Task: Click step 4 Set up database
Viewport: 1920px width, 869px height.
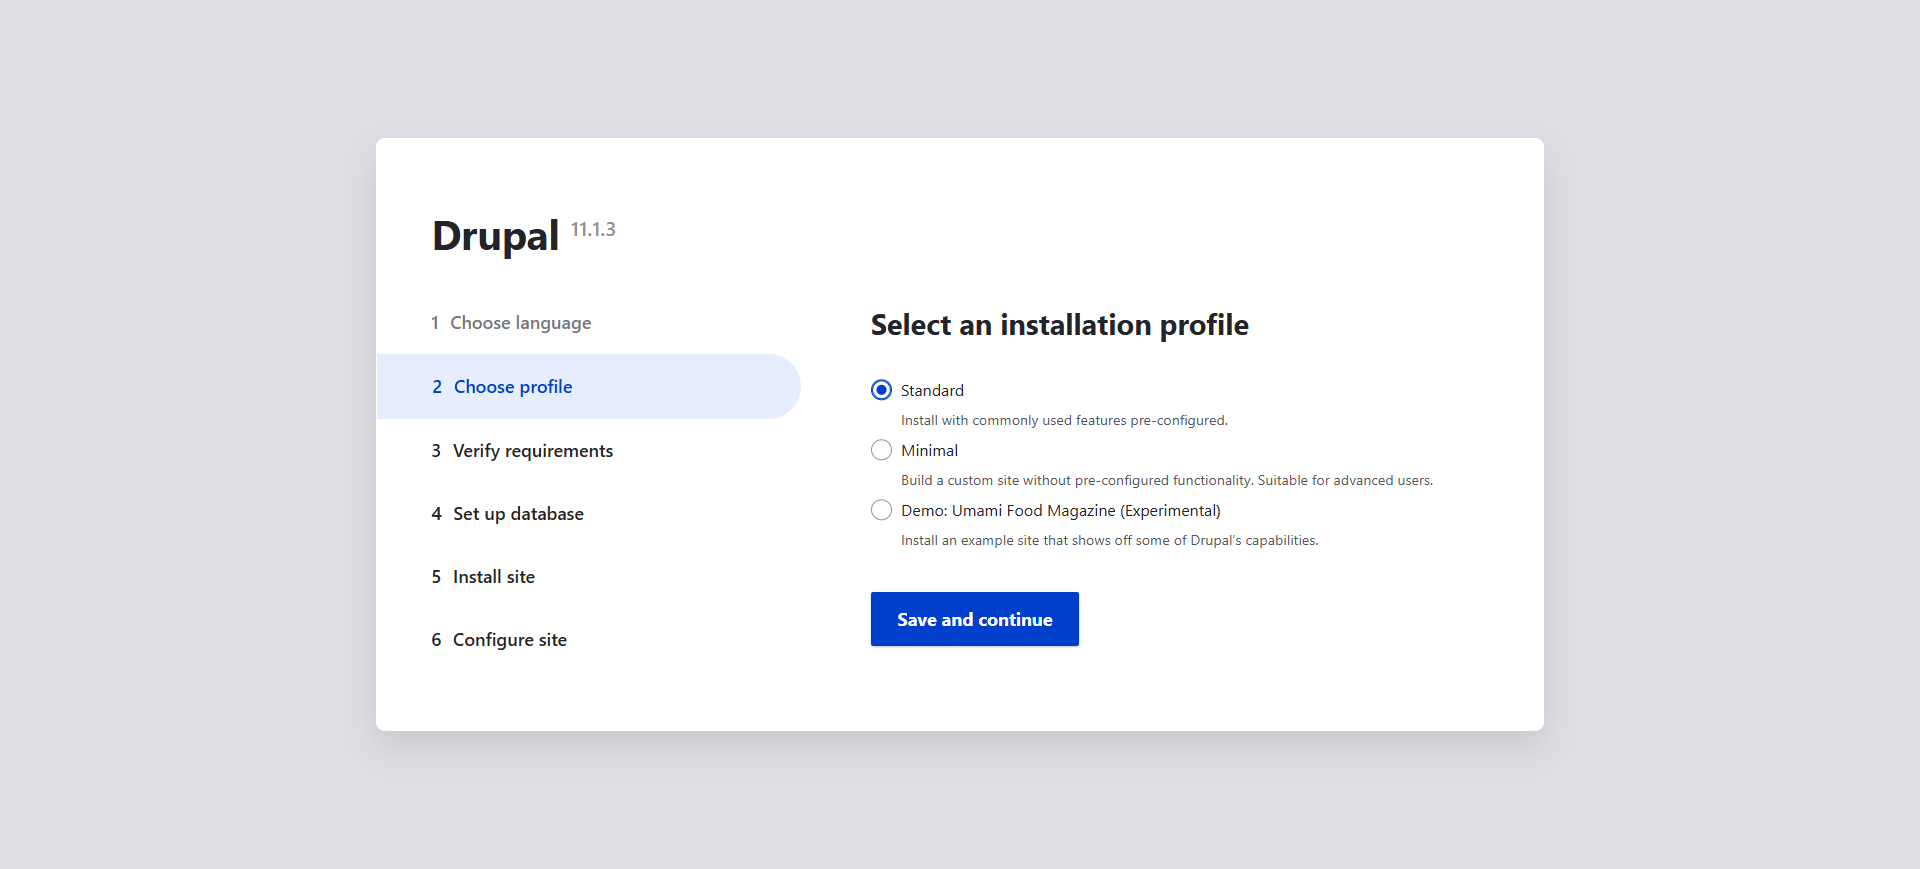Action: [507, 514]
